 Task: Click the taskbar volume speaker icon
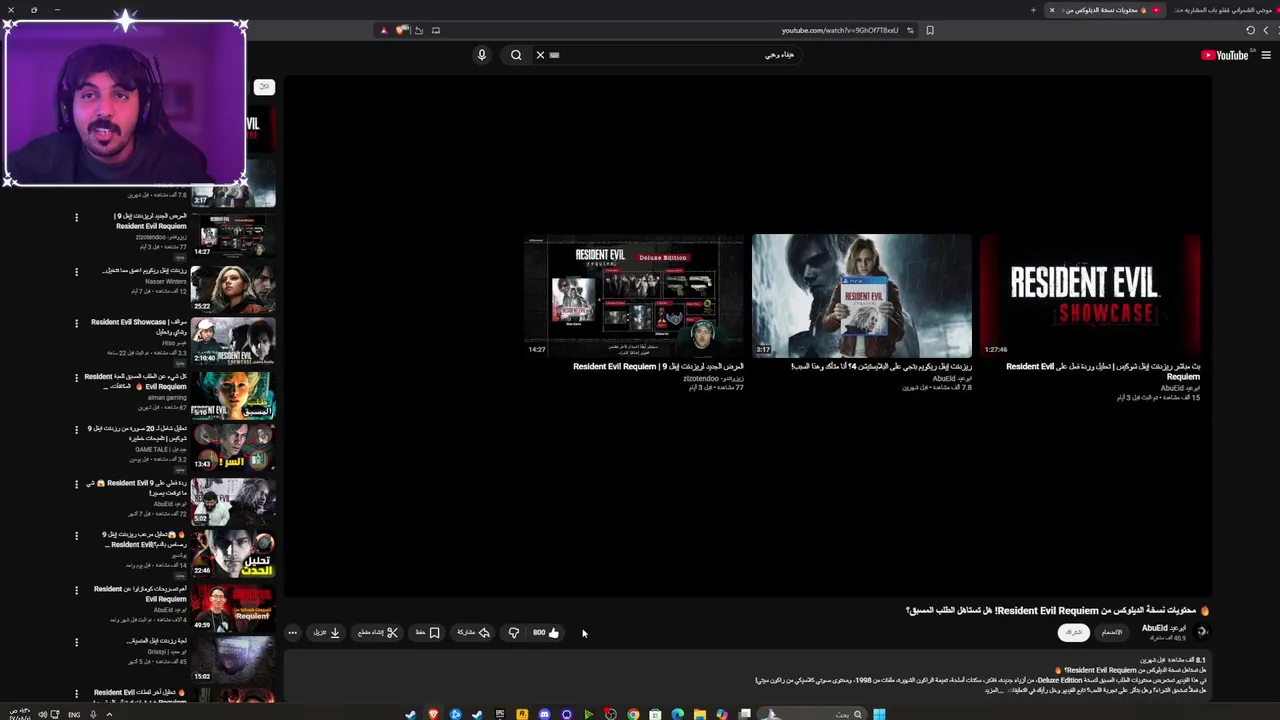pyautogui.click(x=42, y=714)
